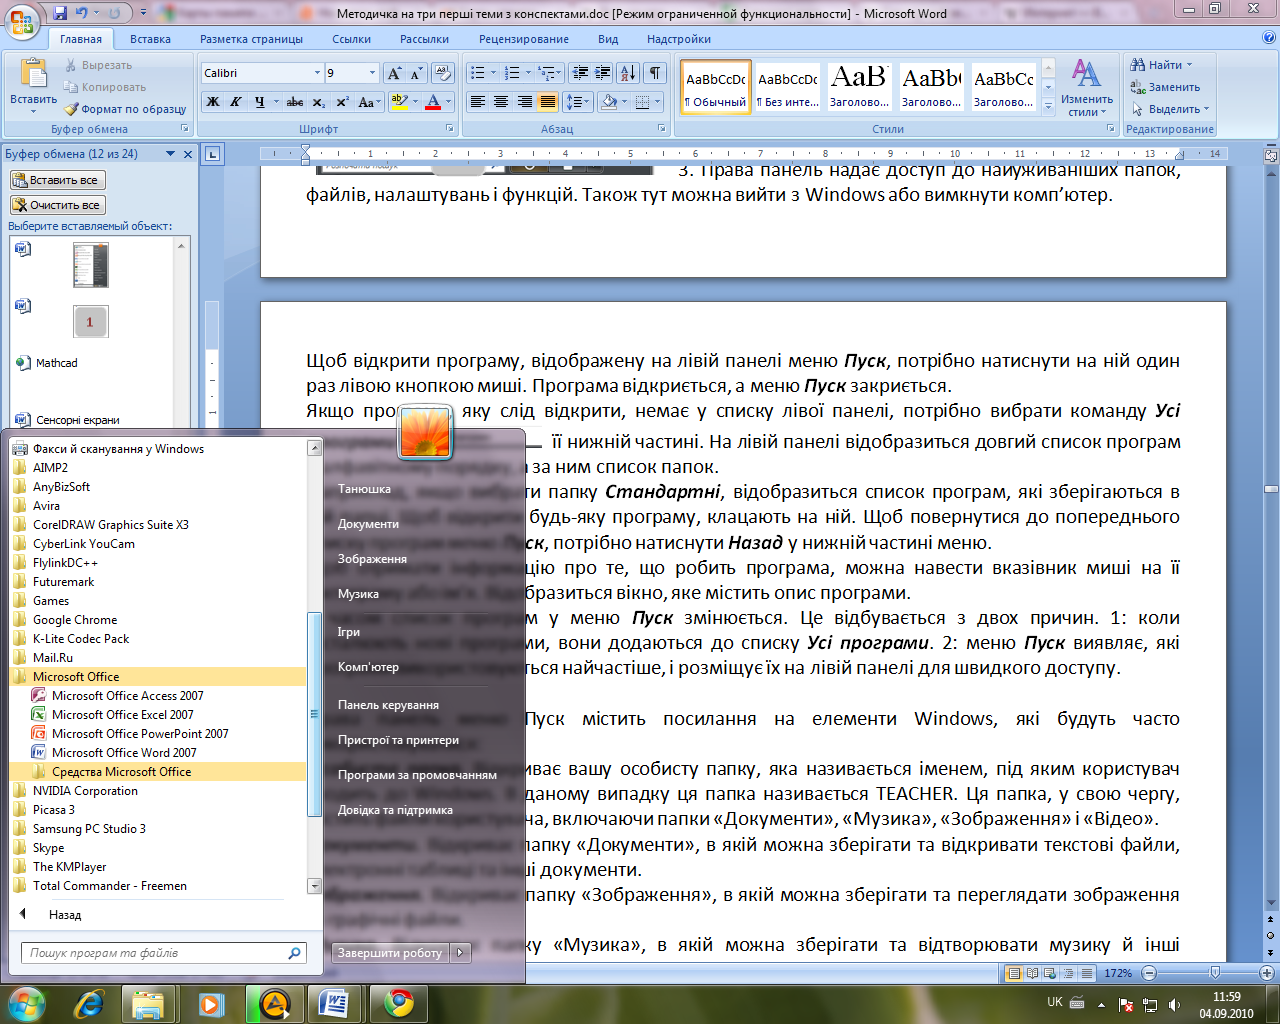Apply superscript formatting
This screenshot has width=1280, height=1024.
[342, 102]
